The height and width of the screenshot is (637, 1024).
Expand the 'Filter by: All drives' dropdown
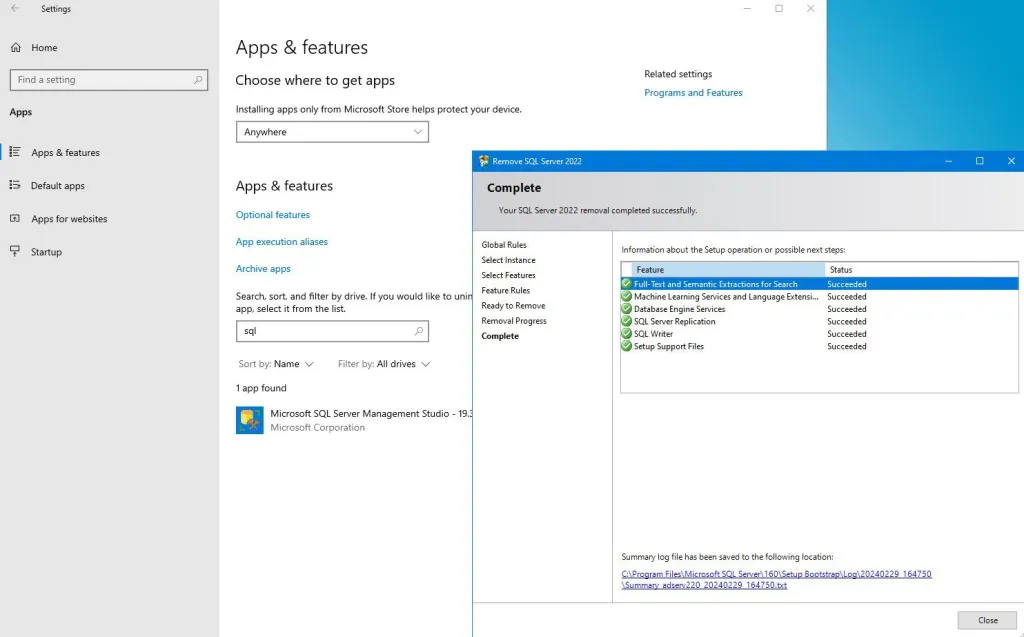tap(382, 364)
